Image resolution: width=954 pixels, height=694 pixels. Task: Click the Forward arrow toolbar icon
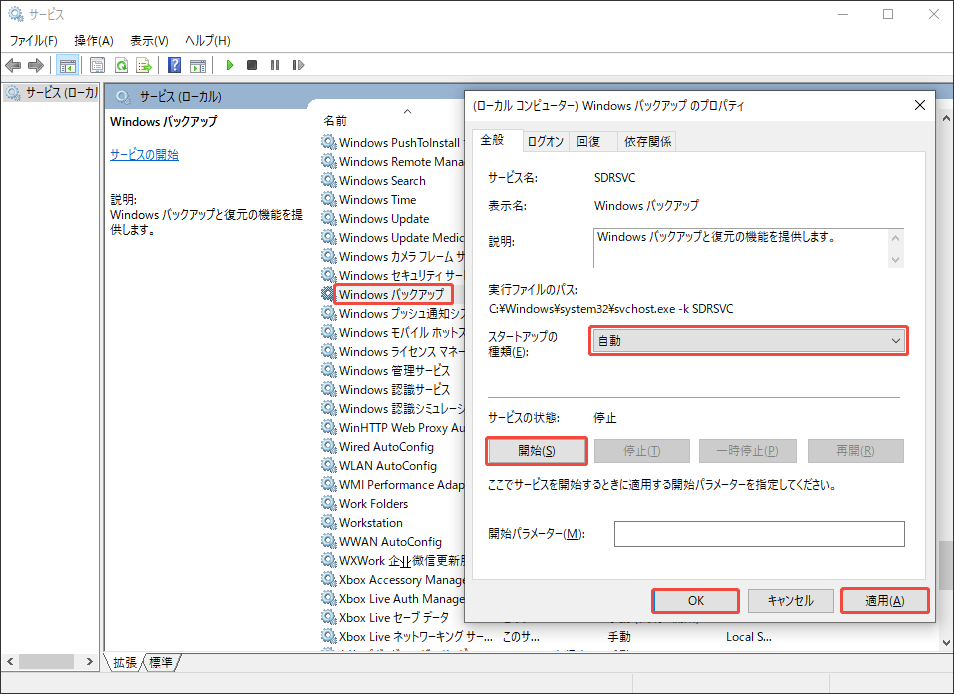tap(36, 65)
